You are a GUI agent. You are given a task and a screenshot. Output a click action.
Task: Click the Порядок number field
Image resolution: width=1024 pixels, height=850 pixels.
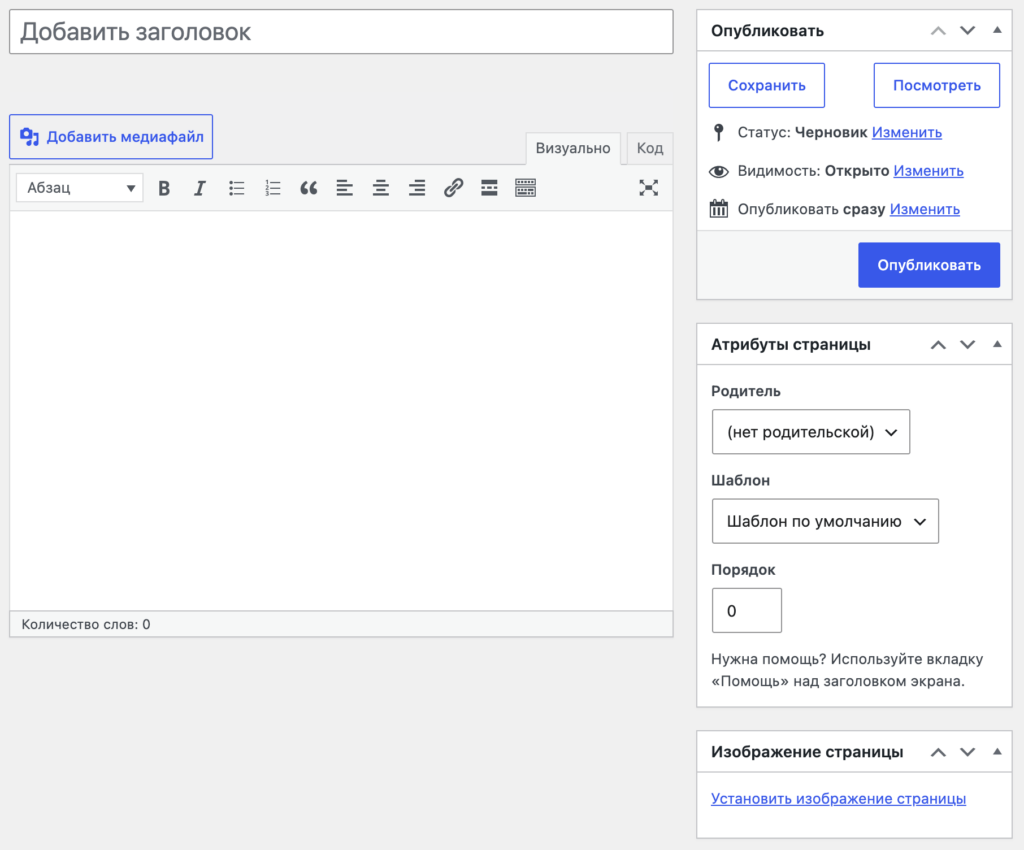pyautogui.click(x=746, y=610)
